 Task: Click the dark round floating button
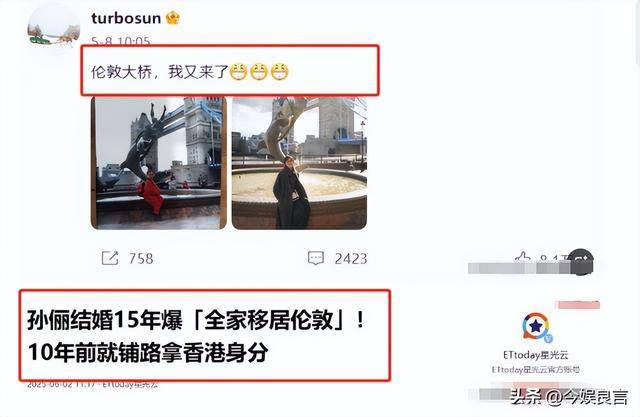[x=581, y=262]
